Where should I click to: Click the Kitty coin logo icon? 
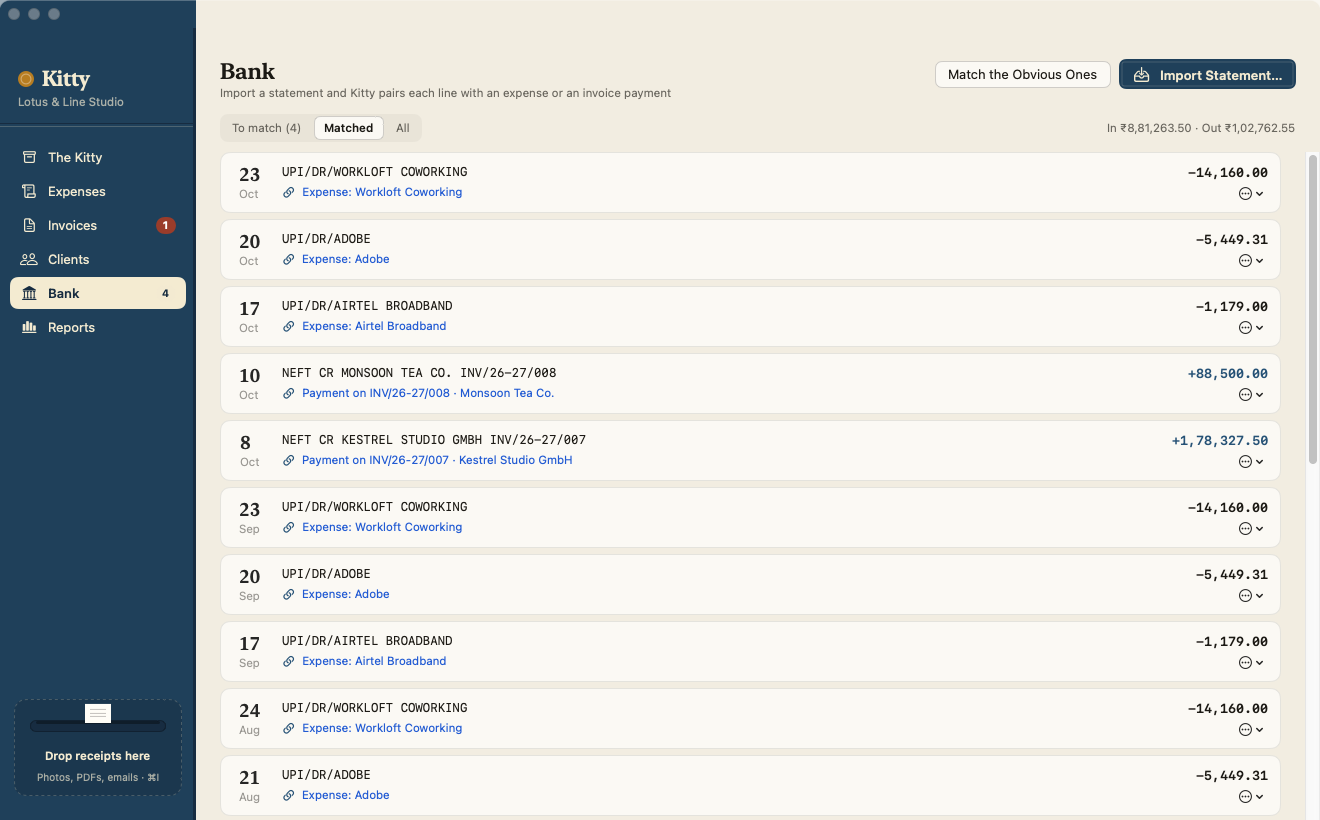point(26,79)
